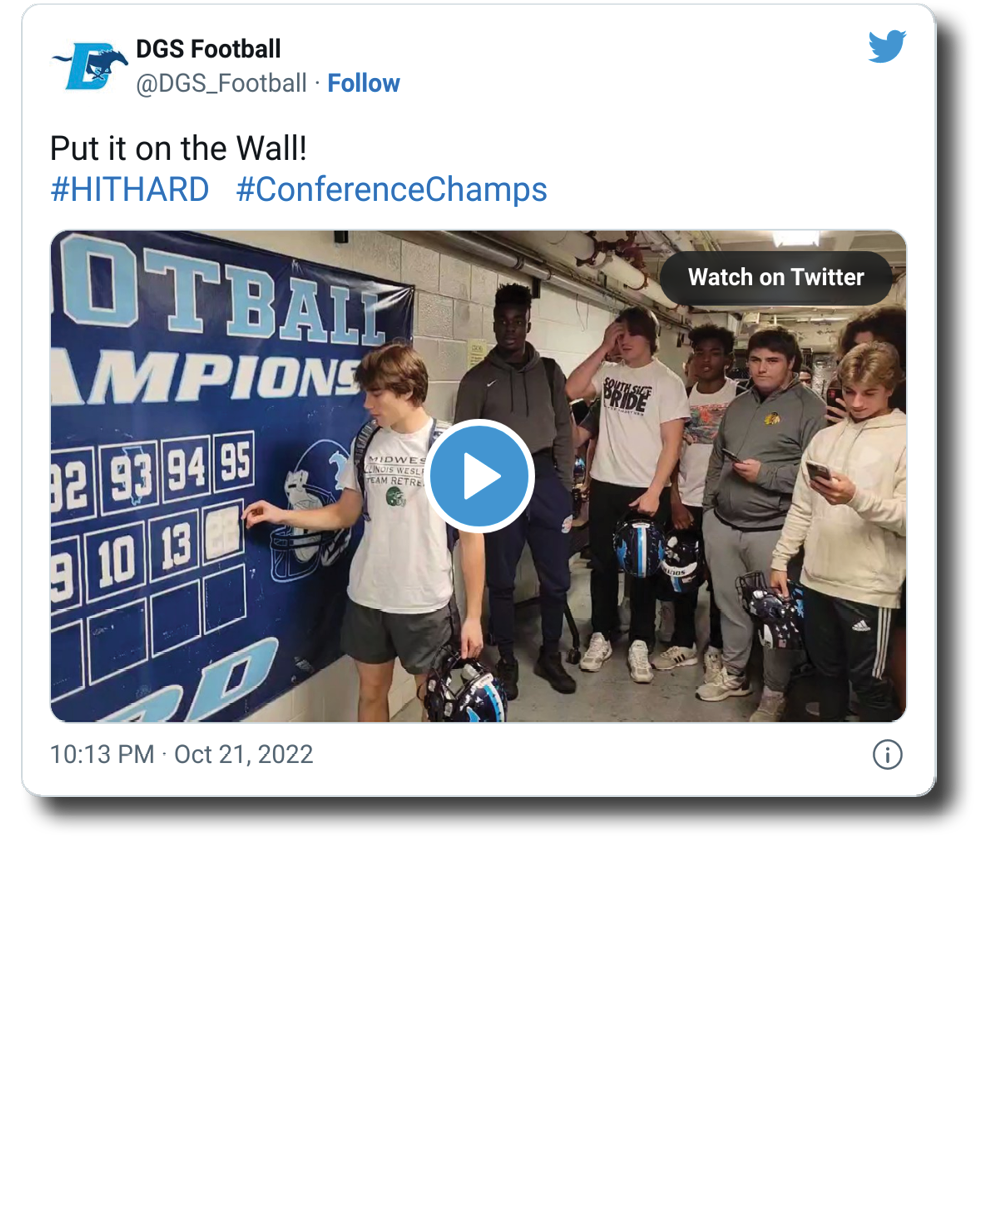Open the @DGS_Football handle link

[x=221, y=83]
